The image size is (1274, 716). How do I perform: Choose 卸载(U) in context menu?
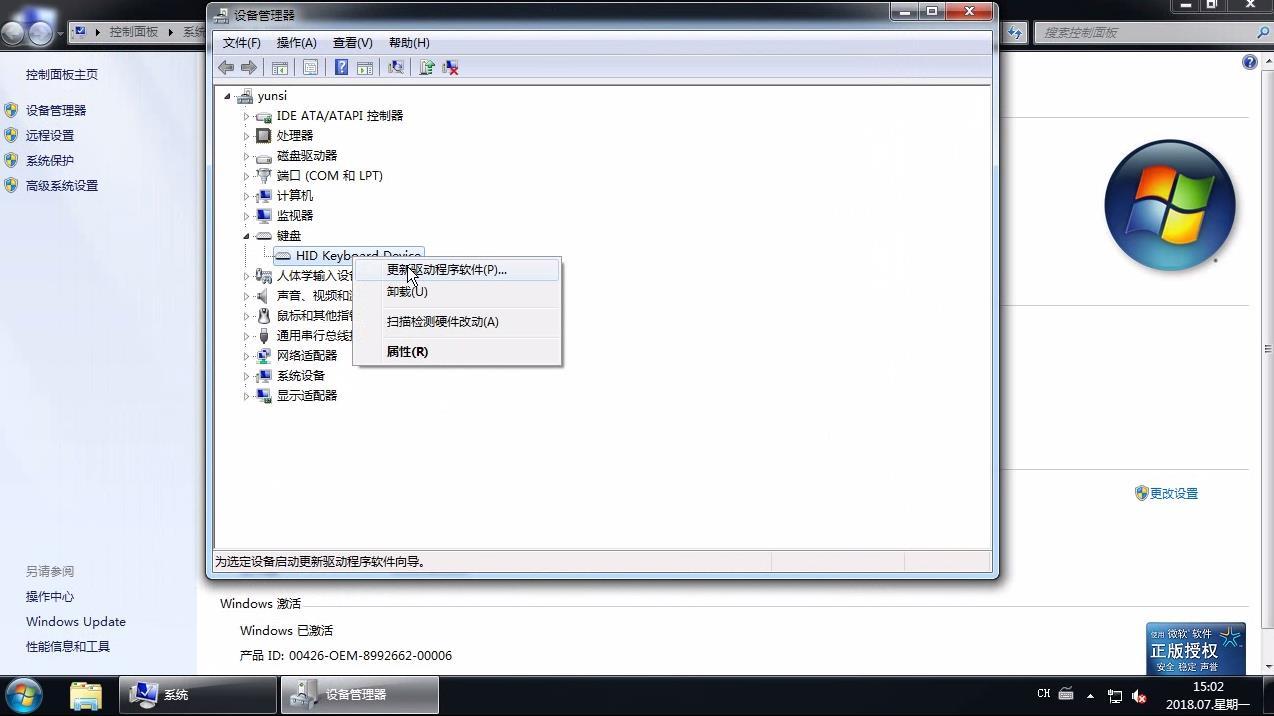457,292
